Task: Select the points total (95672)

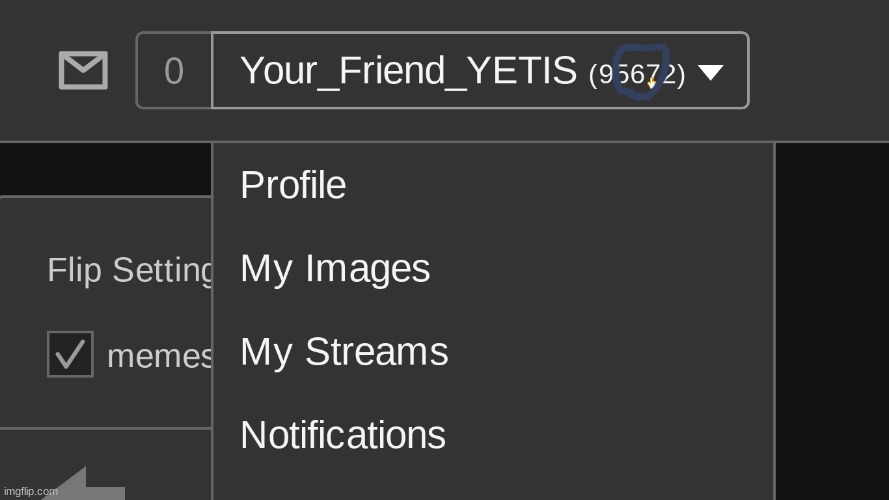Action: point(637,74)
